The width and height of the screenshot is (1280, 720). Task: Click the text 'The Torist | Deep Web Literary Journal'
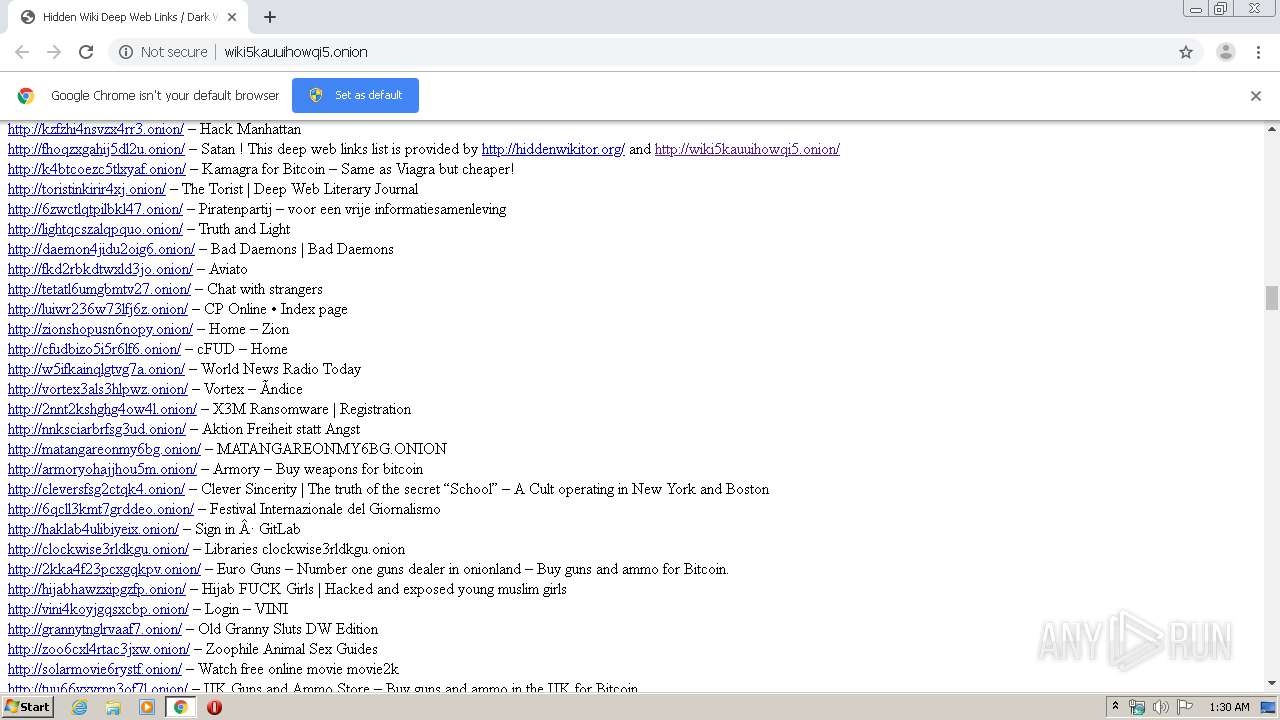pyautogui.click(x=300, y=189)
